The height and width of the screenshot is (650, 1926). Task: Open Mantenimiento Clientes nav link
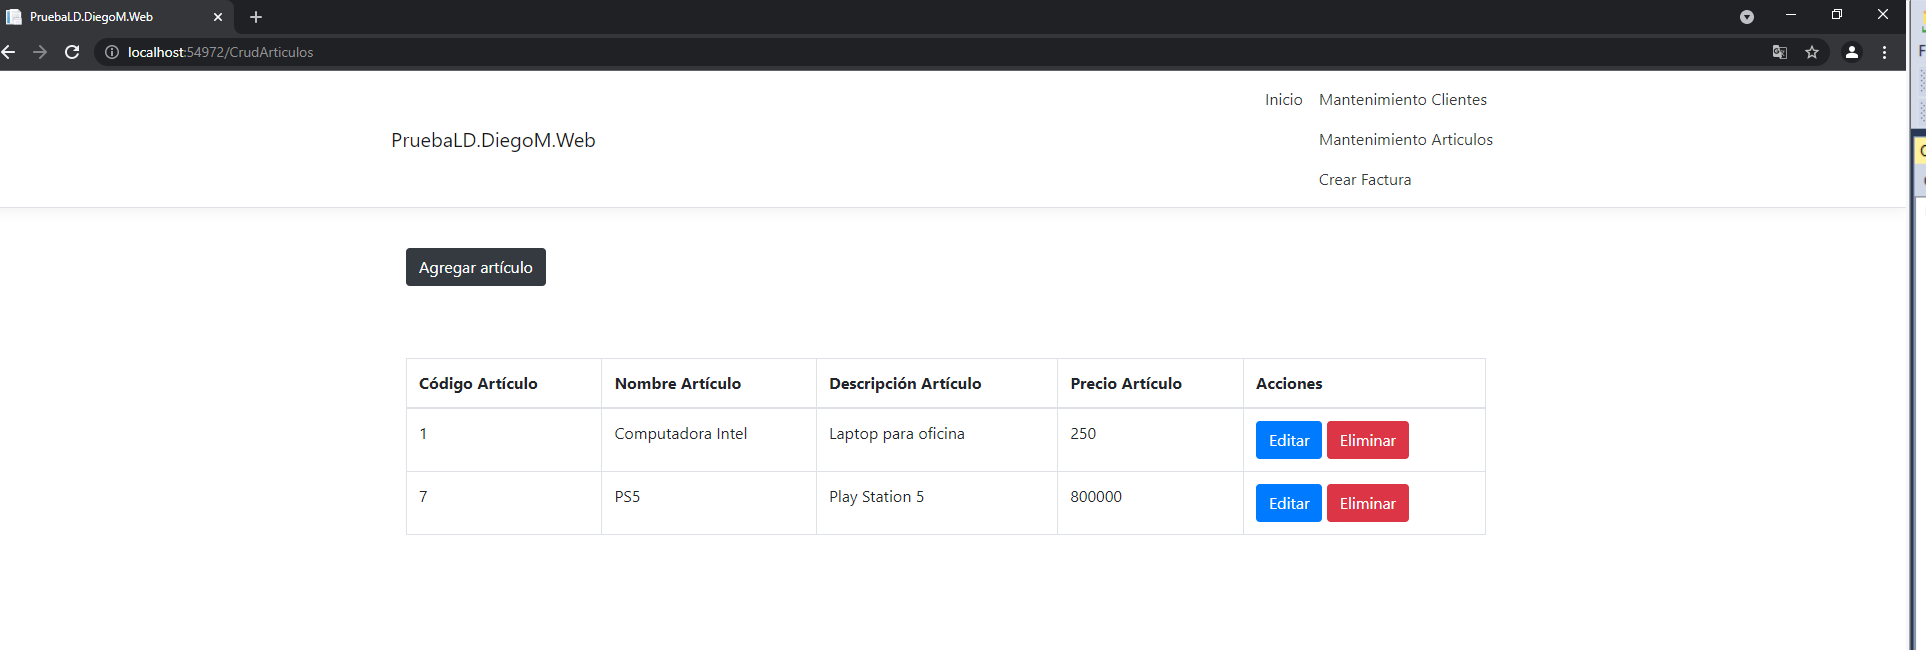[x=1402, y=100]
